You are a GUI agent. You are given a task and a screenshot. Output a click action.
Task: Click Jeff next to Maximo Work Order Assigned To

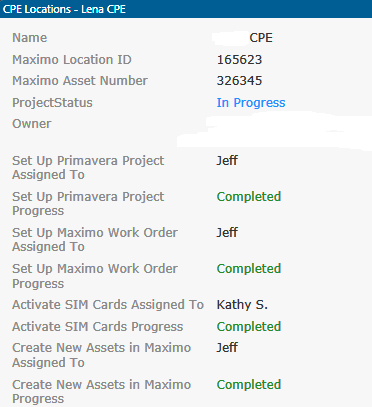point(227,233)
